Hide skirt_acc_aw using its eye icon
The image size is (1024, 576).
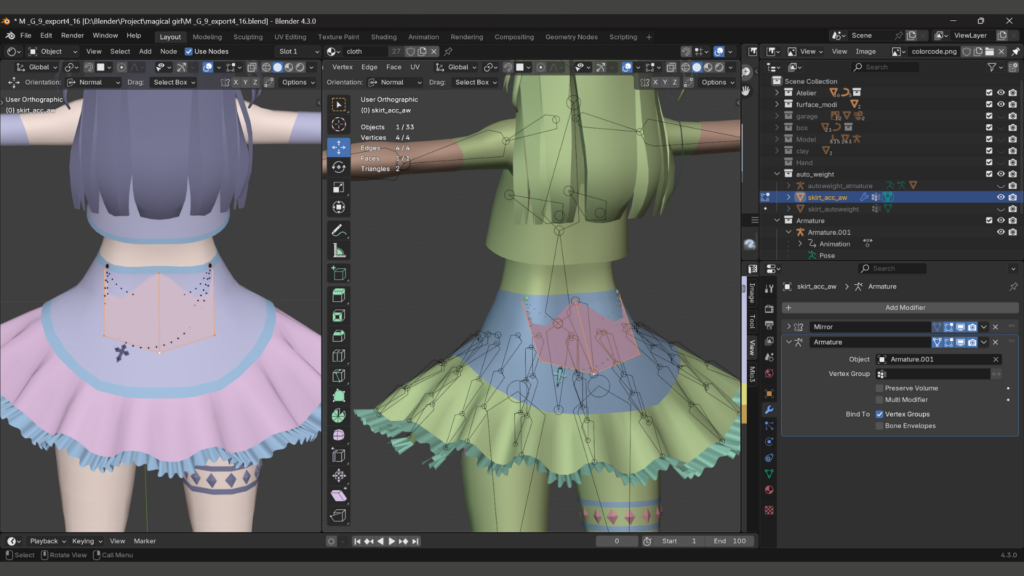click(1000, 197)
